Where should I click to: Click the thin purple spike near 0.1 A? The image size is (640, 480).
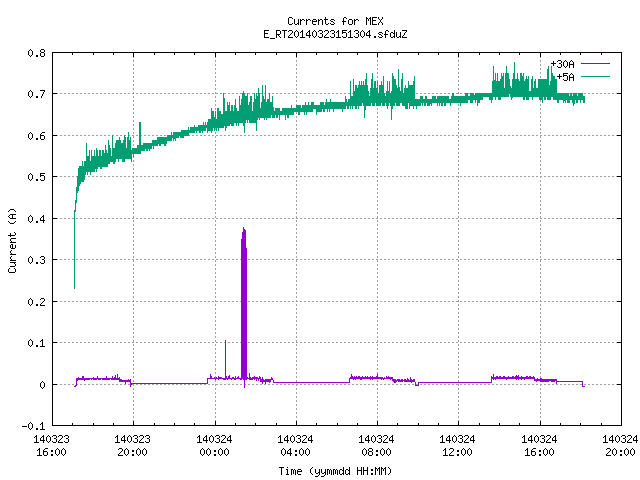[x=225, y=359]
